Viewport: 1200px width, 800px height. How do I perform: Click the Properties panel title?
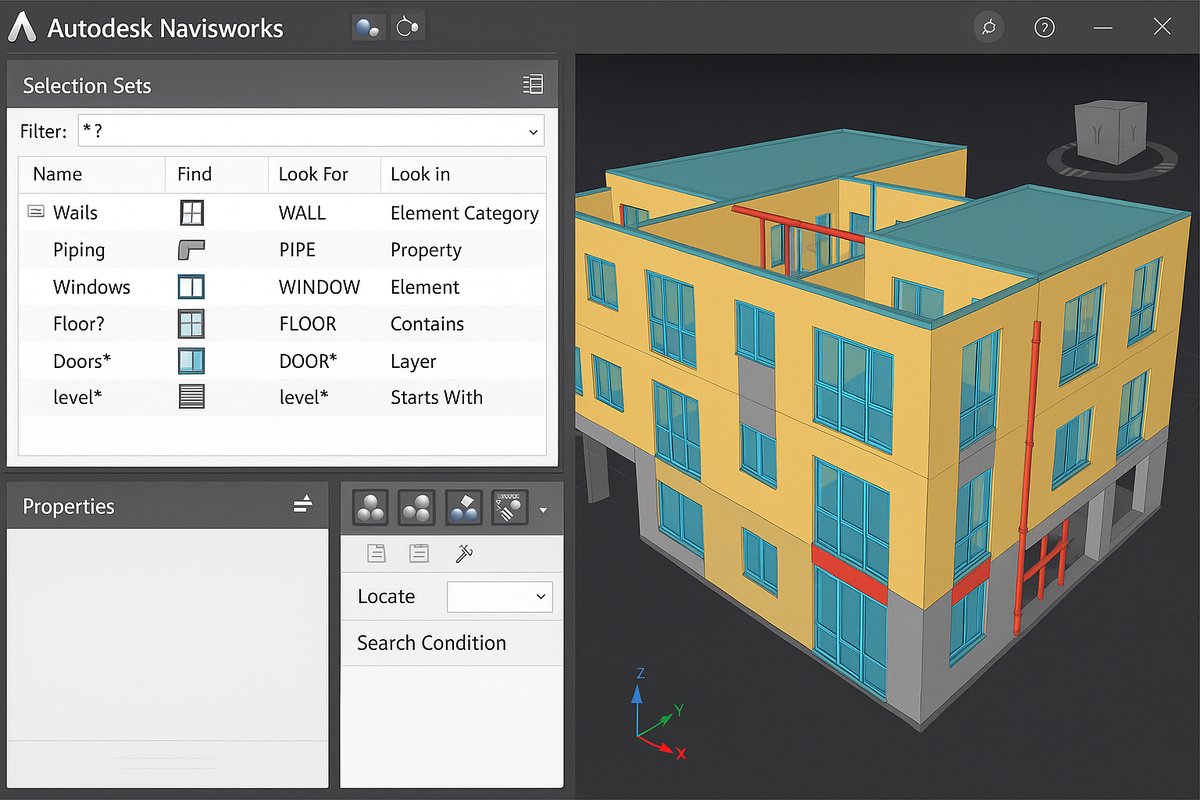coord(68,506)
